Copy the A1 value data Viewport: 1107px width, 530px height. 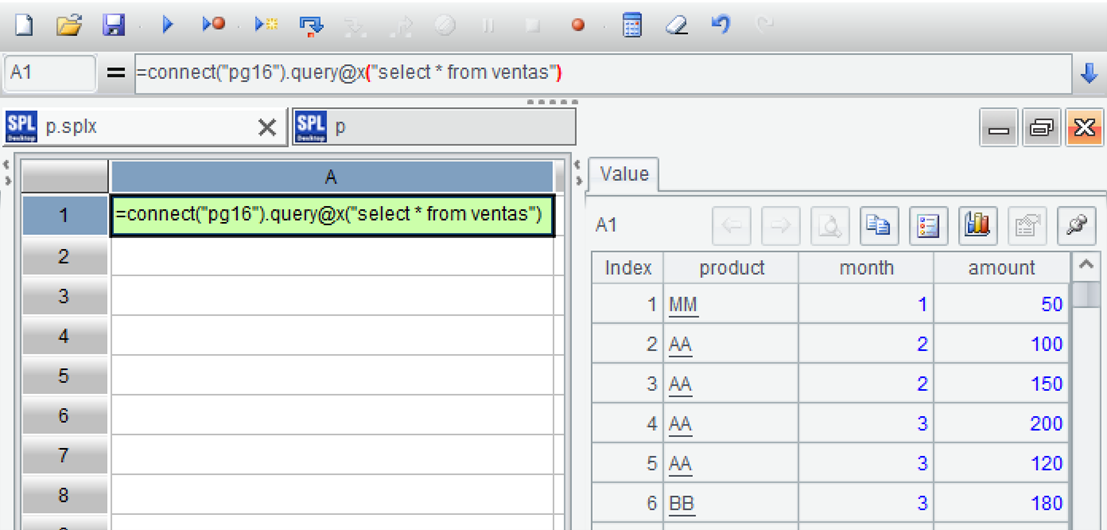pos(879,226)
